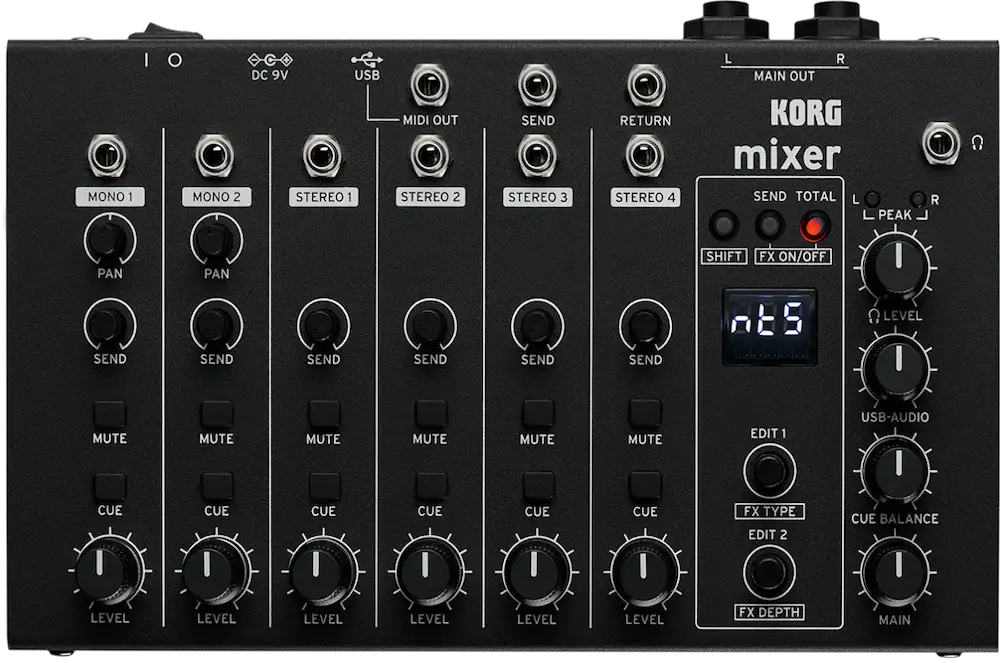Enable CUE on STEREO 3 channel
1000x663 pixels.
click(x=538, y=486)
